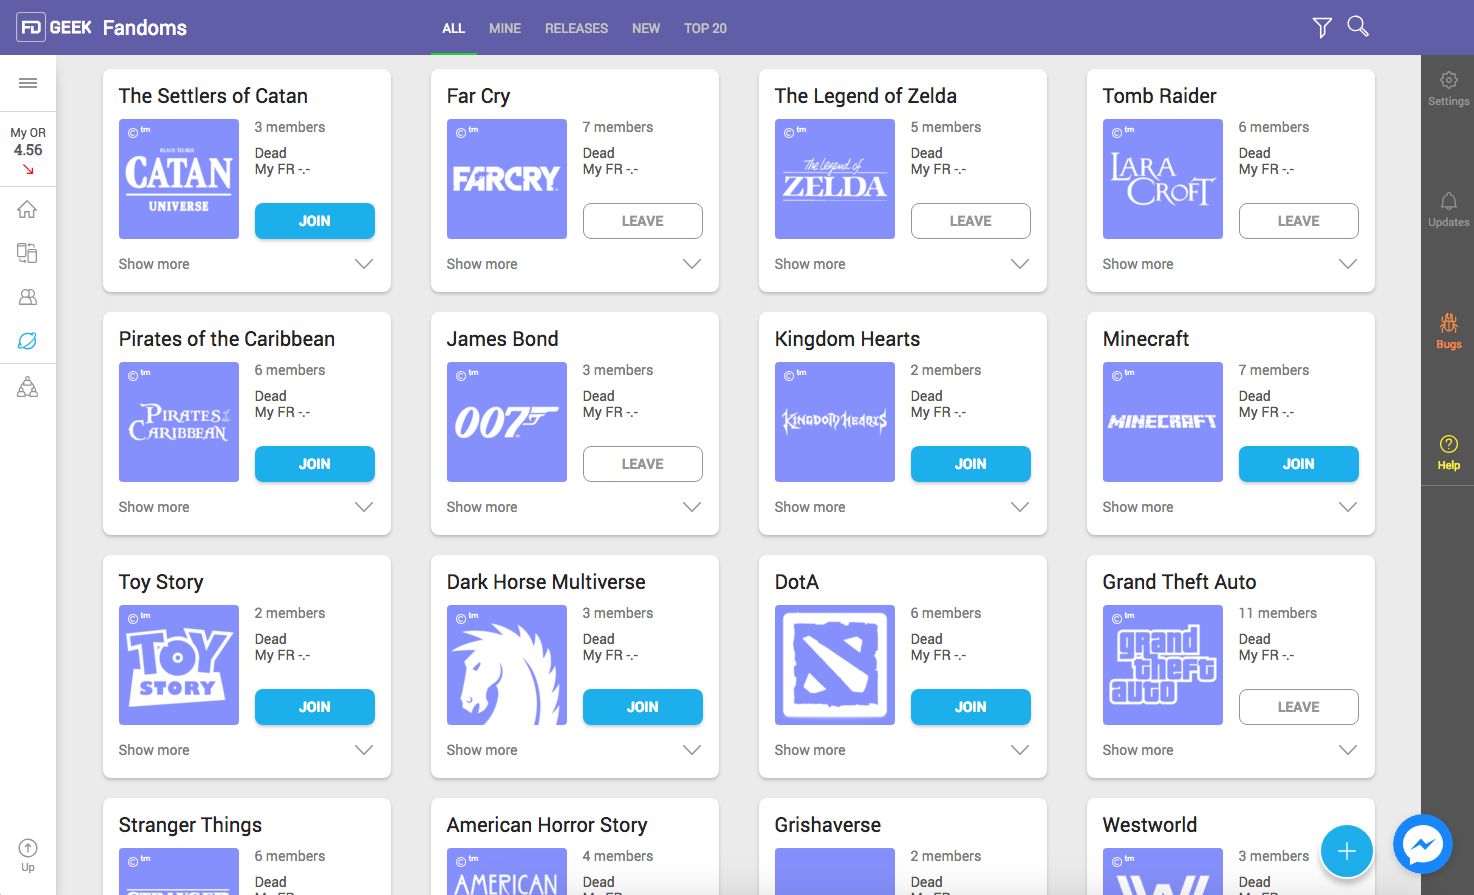Open Settings from the right panel
Image resolution: width=1474 pixels, height=895 pixels.
coord(1448,90)
